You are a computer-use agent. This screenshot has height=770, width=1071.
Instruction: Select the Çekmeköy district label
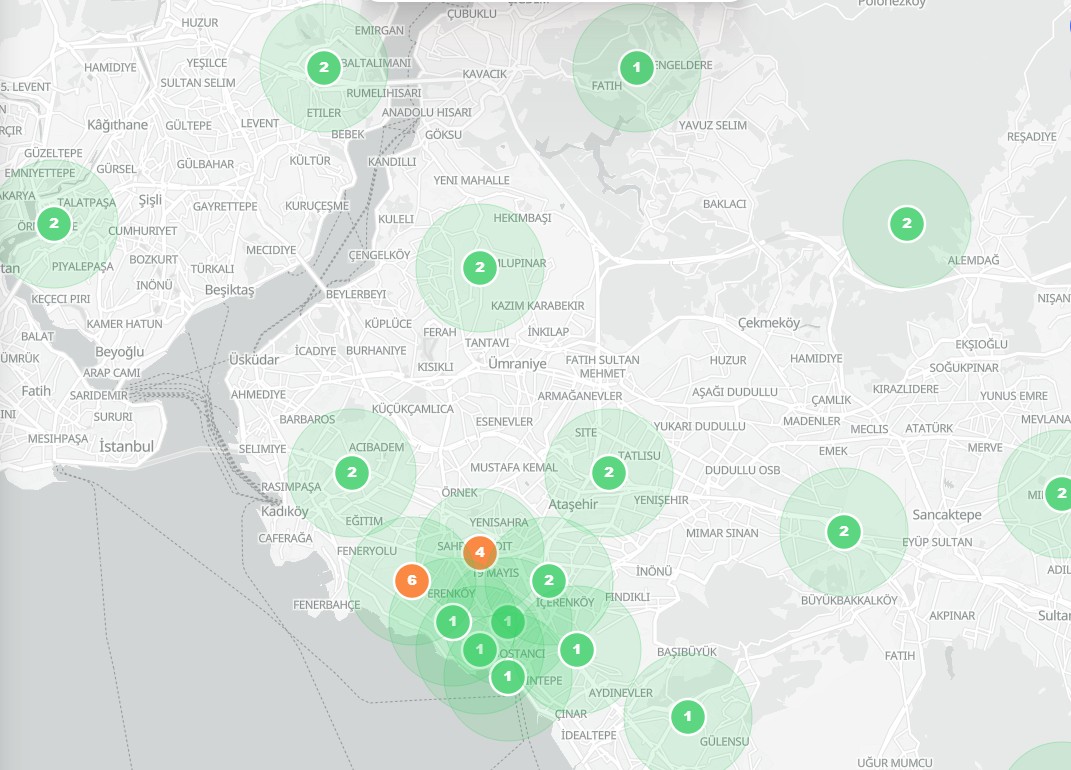click(768, 322)
